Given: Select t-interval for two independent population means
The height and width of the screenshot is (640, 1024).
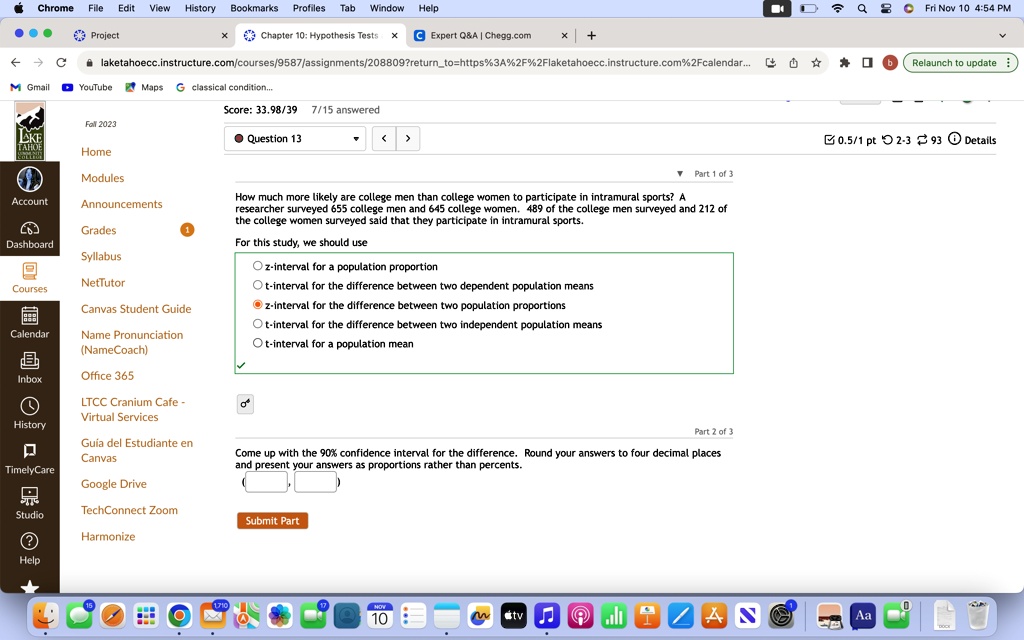Looking at the screenshot, I should (257, 324).
